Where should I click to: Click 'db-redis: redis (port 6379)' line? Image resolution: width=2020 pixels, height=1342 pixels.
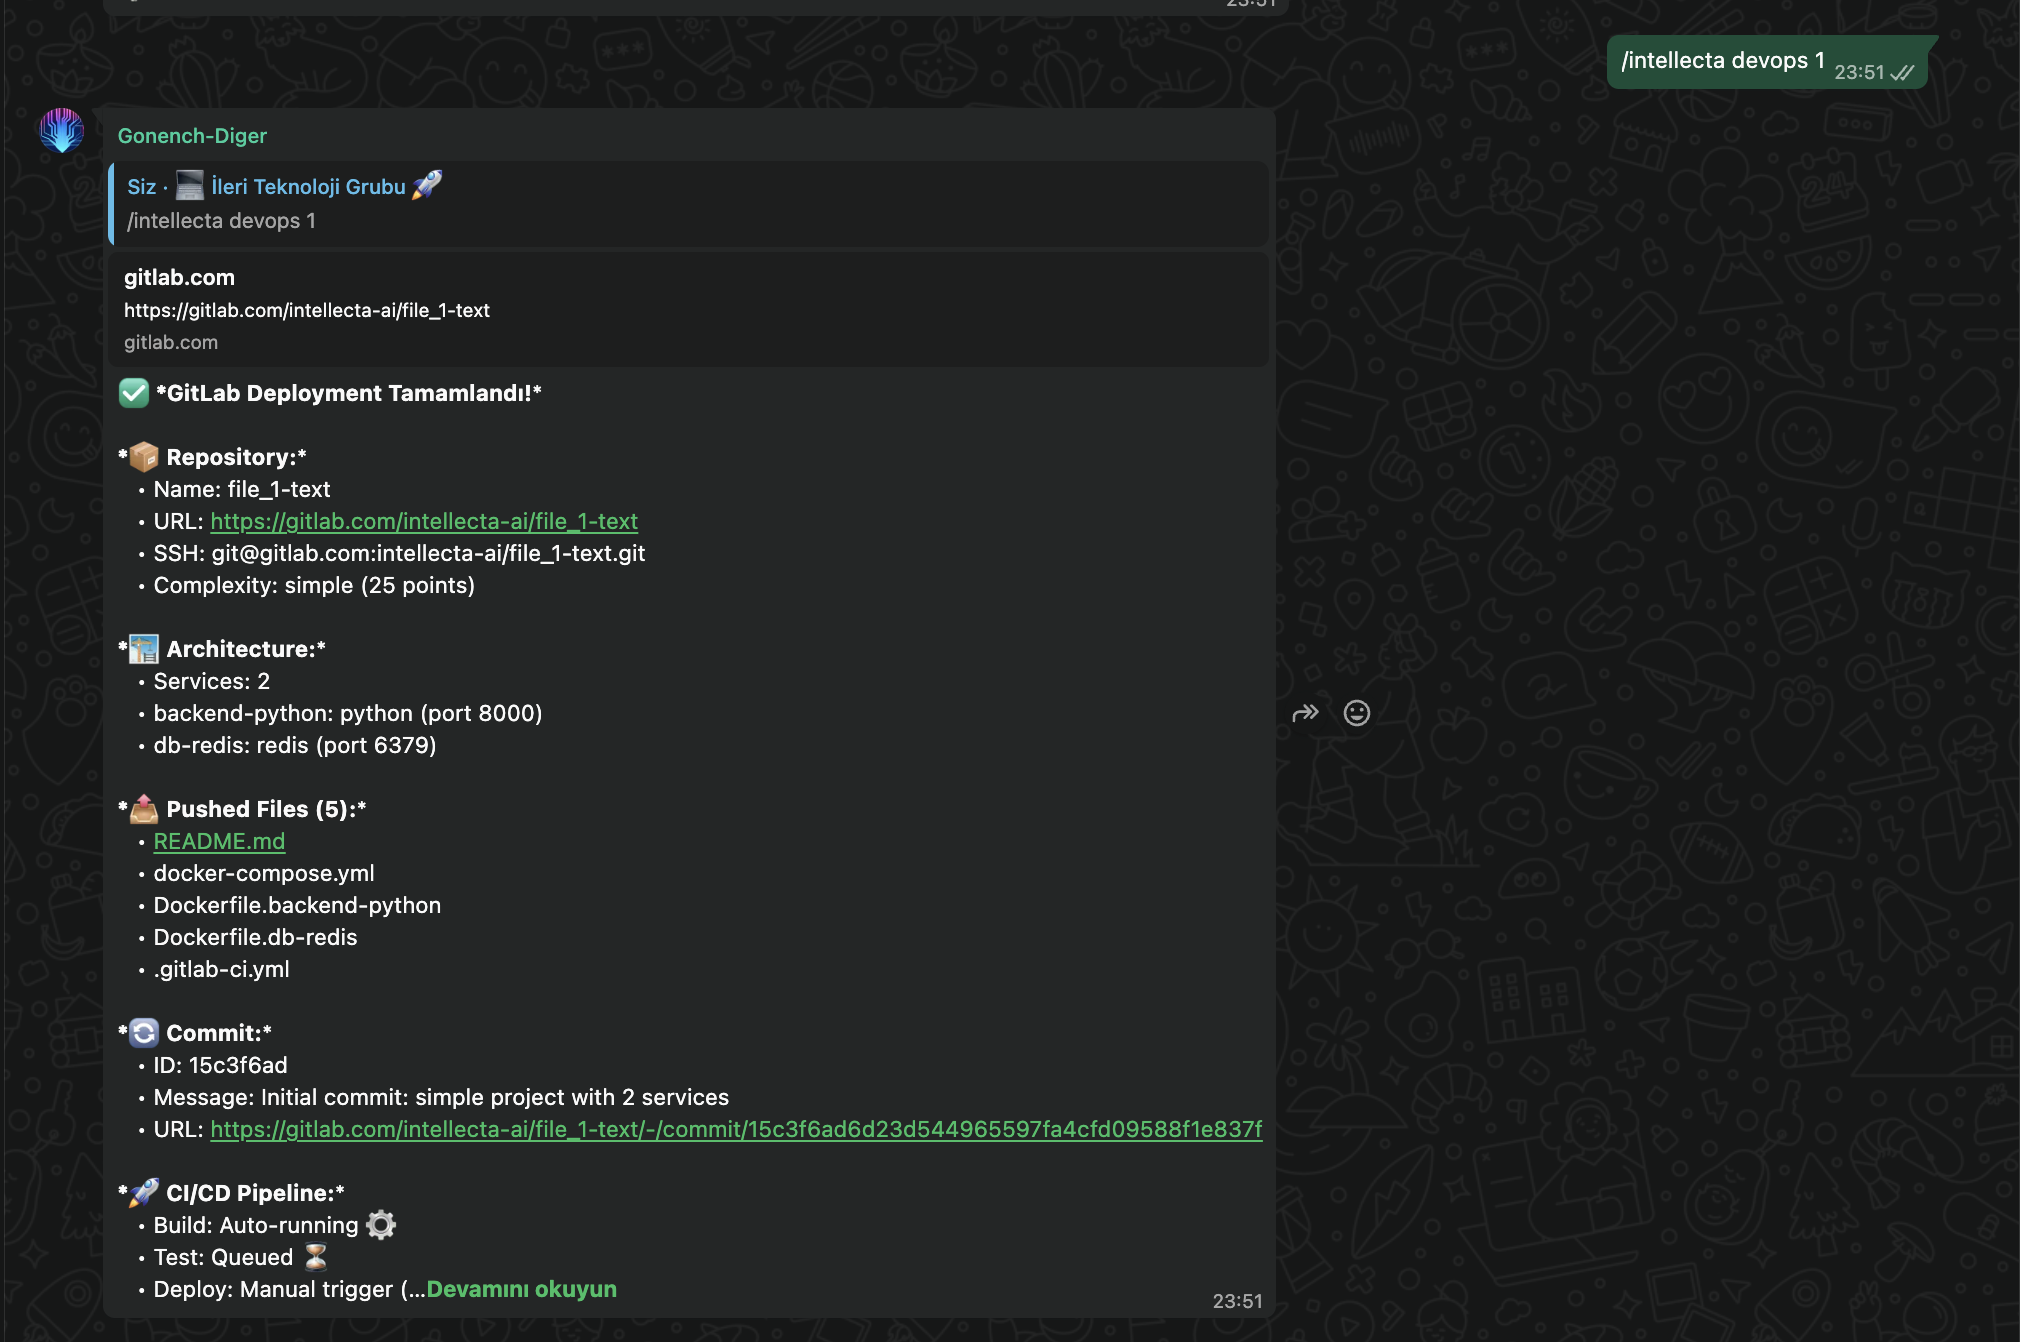(x=295, y=745)
